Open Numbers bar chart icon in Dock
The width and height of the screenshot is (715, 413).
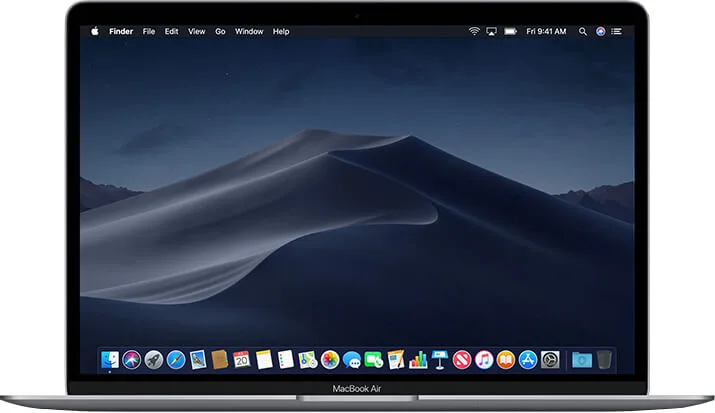[418, 360]
